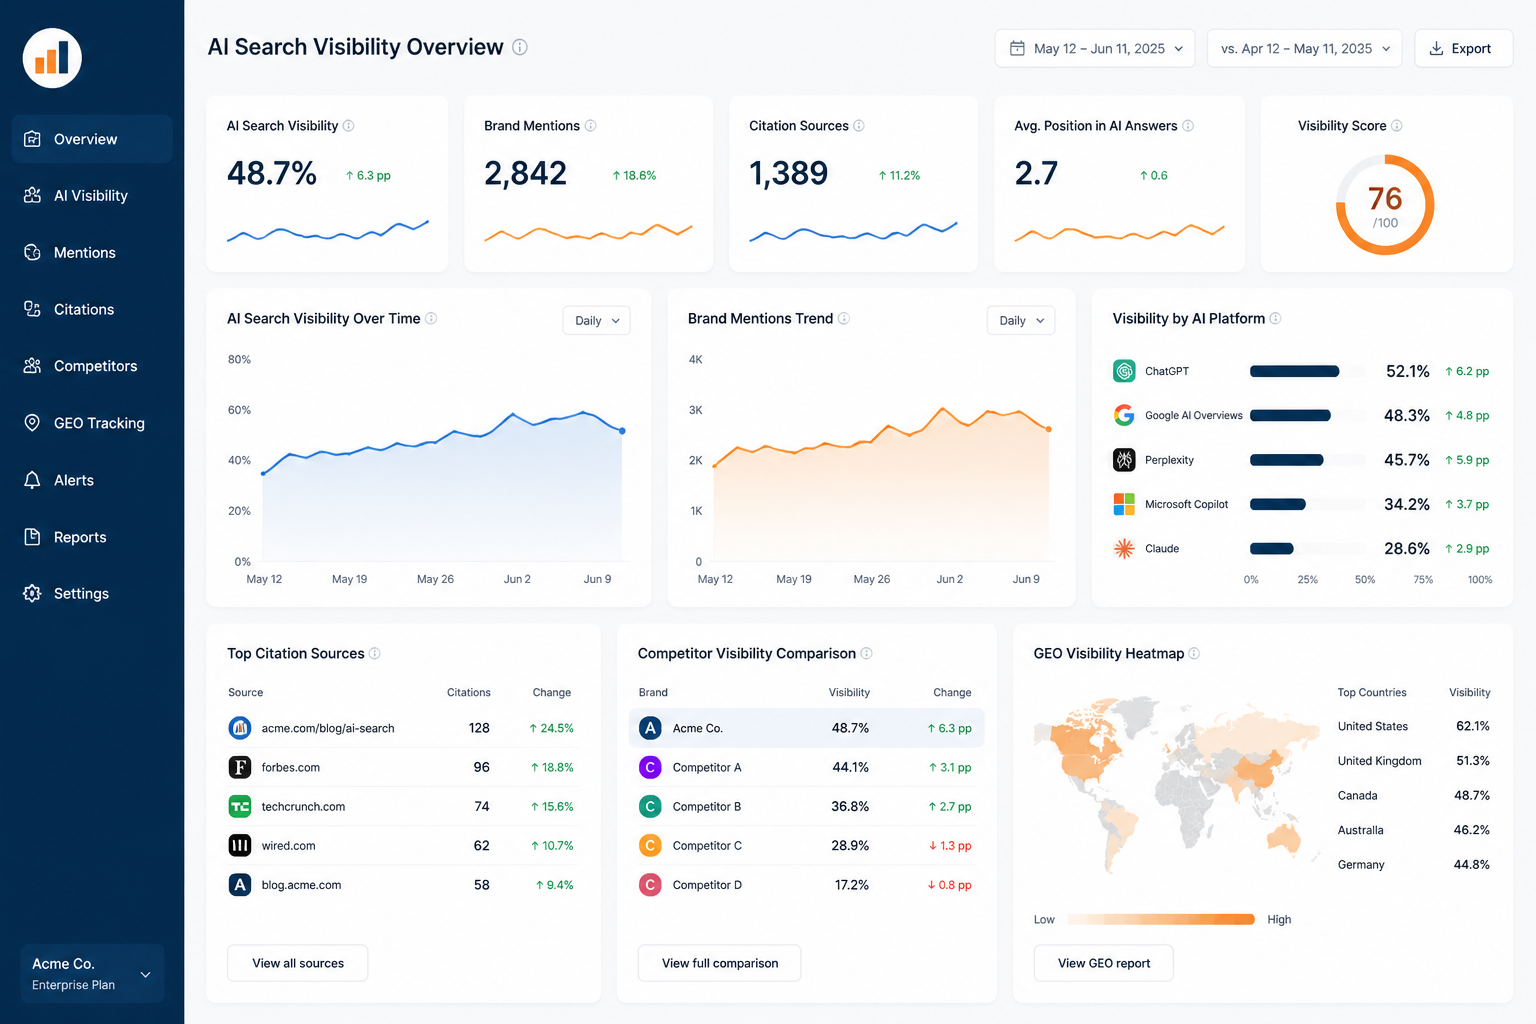Click the Germany country row

click(x=1414, y=865)
